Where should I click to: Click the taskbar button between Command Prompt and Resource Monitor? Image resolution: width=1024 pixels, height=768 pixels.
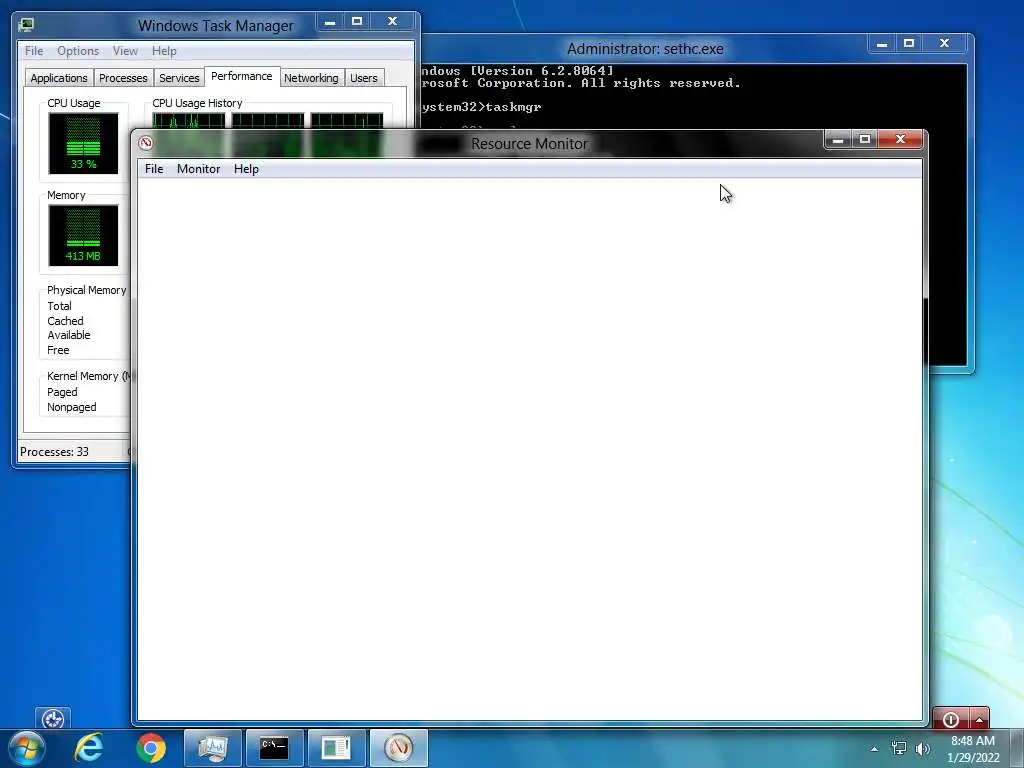click(336, 748)
